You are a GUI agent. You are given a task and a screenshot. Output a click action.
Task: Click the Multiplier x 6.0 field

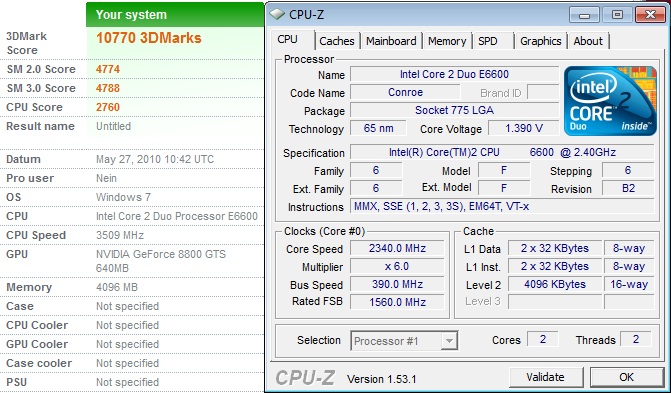tap(397, 266)
